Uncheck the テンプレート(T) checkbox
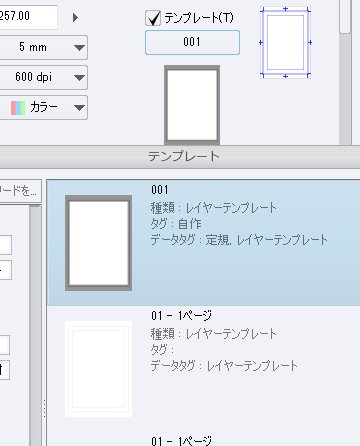Screen dimensions: 360x446 coord(153,18)
